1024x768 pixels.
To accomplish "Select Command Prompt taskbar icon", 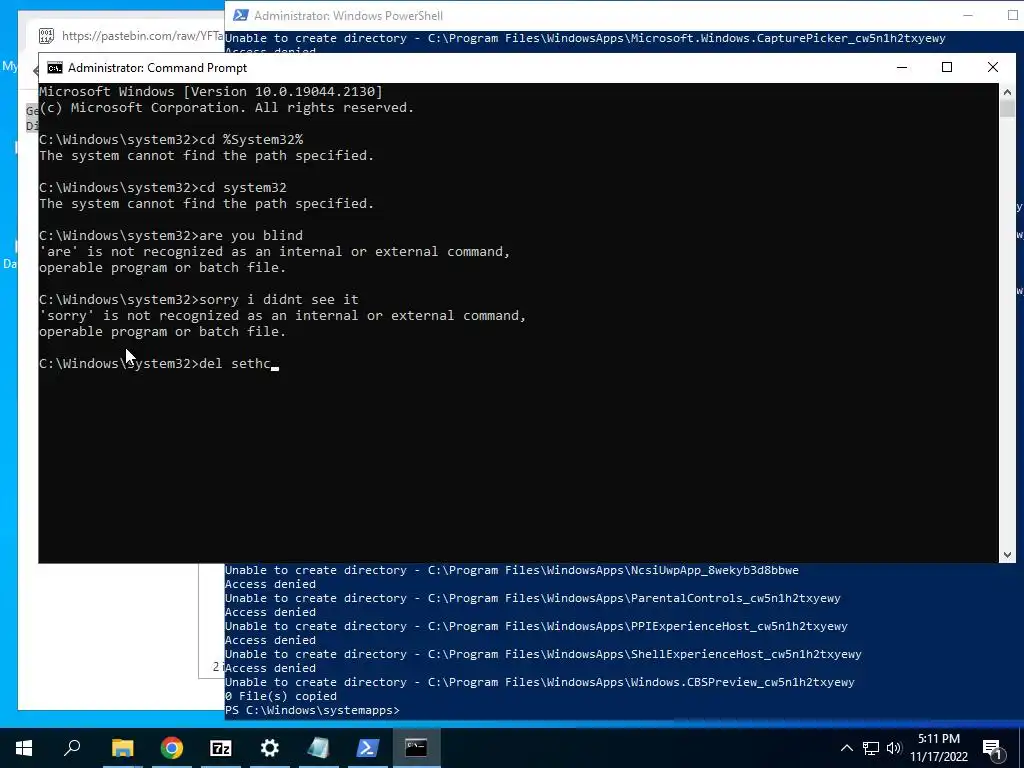I will [x=416, y=748].
